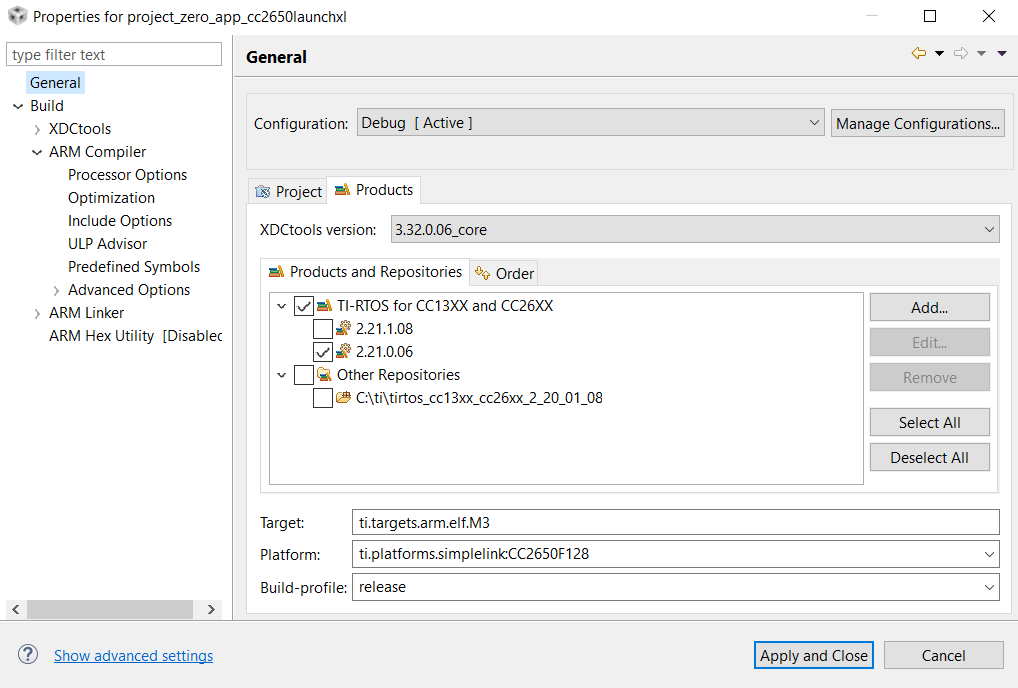
Task: Click Apply and Close
Action: coord(813,656)
